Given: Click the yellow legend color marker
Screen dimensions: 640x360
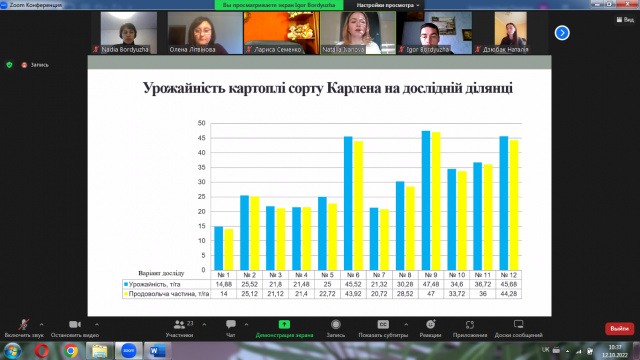Looking at the screenshot, I should point(126,293).
